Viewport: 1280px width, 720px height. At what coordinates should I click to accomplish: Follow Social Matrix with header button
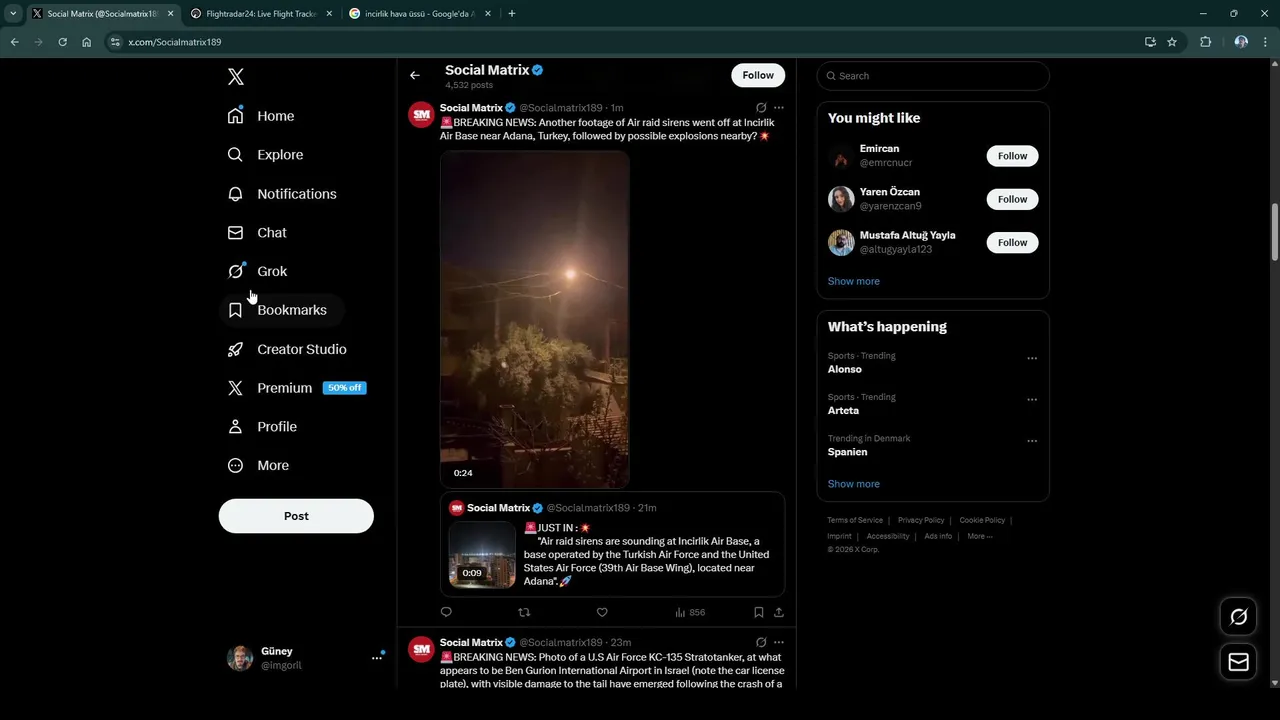tap(758, 75)
